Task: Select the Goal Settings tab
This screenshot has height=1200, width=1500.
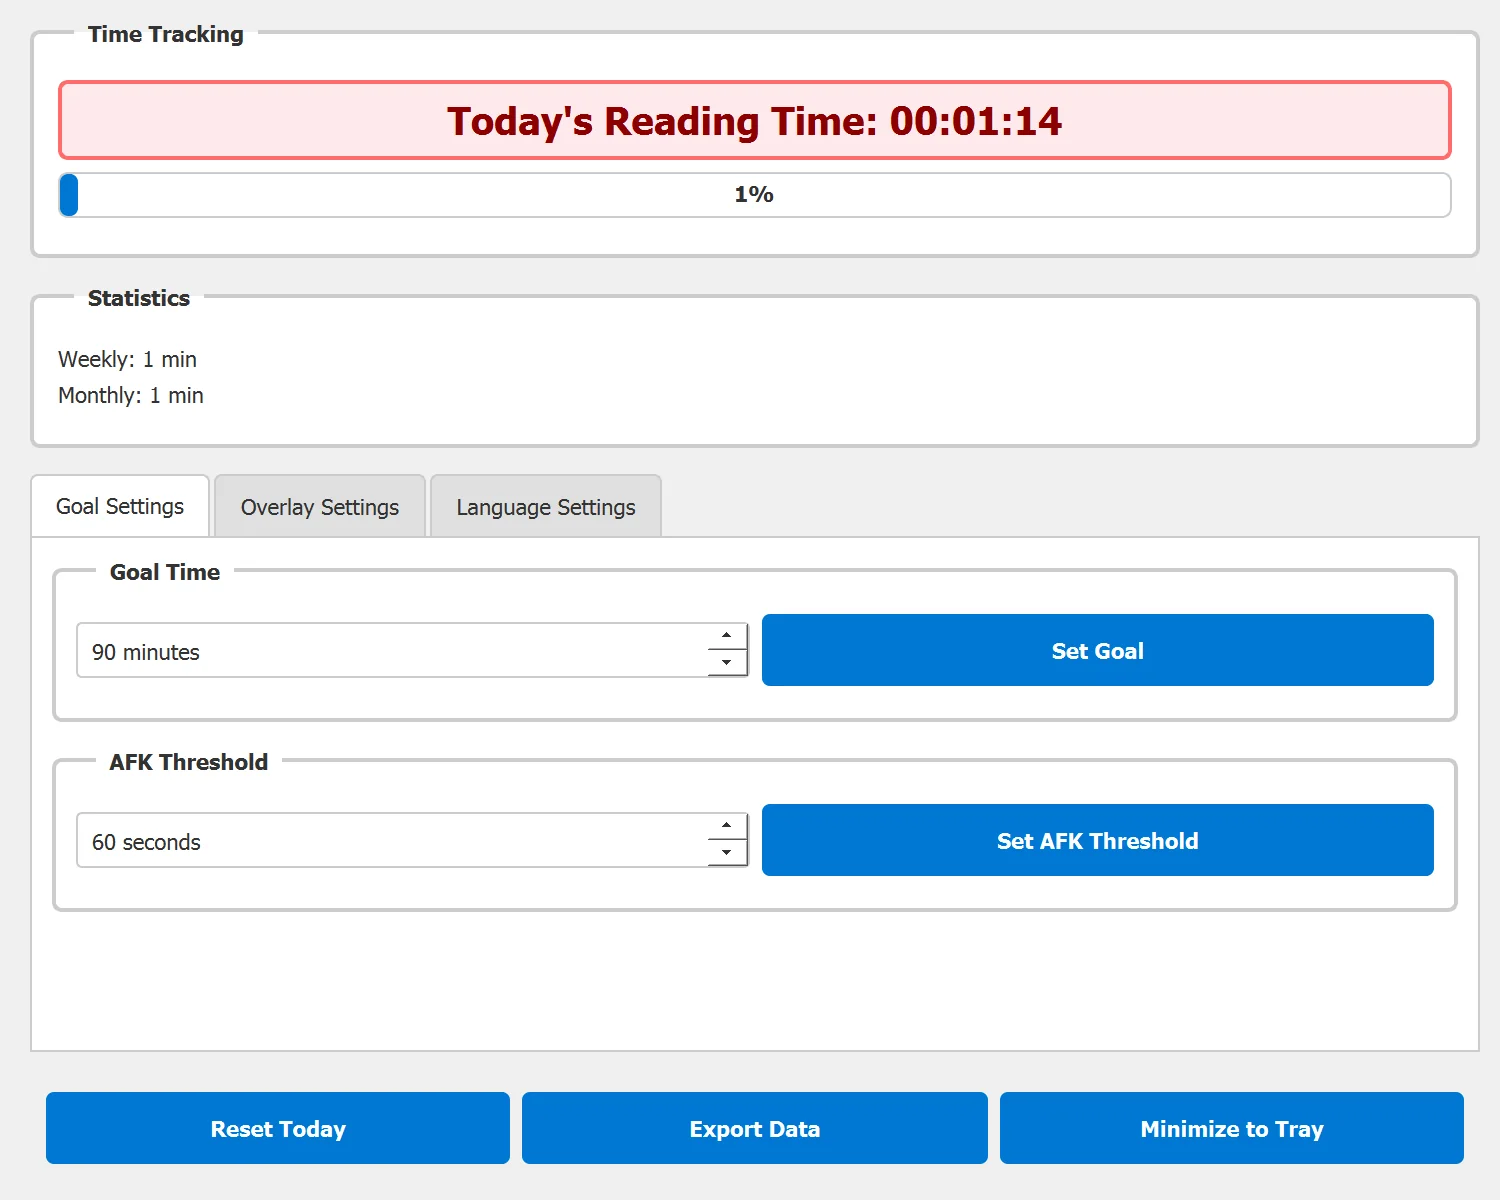Action: point(120,506)
